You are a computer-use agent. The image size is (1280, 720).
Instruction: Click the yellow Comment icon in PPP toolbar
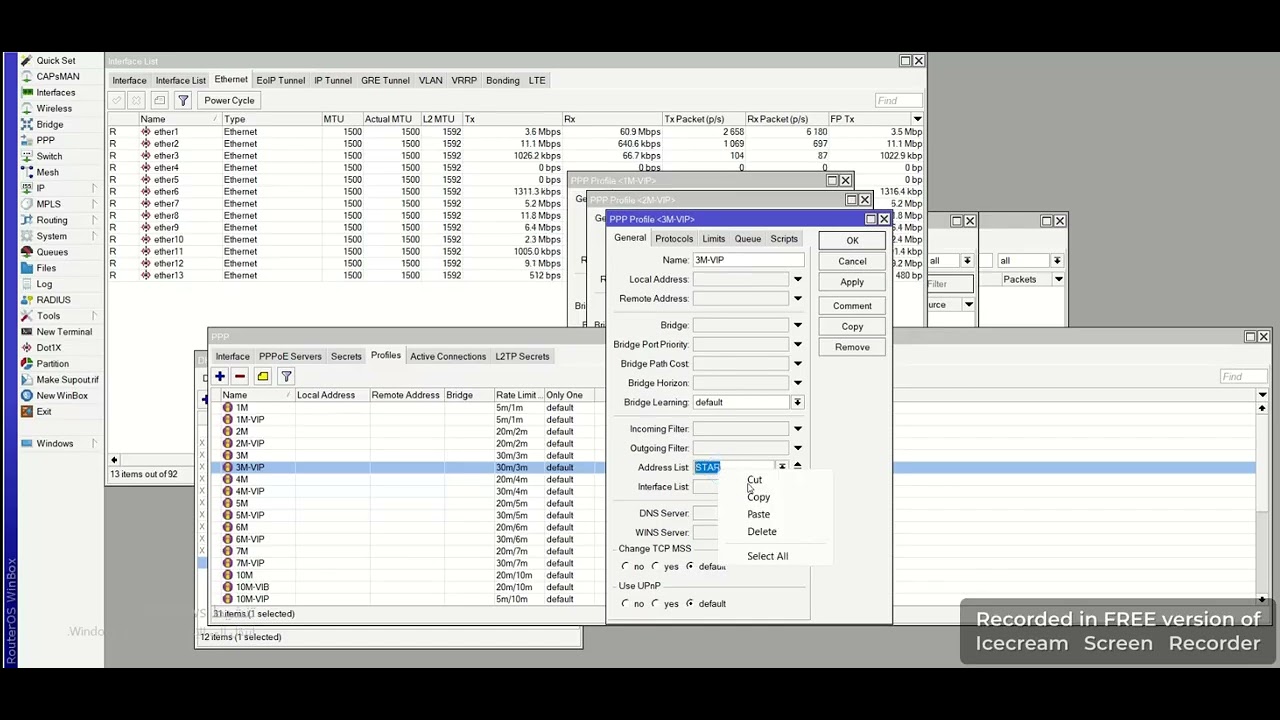[x=263, y=377]
